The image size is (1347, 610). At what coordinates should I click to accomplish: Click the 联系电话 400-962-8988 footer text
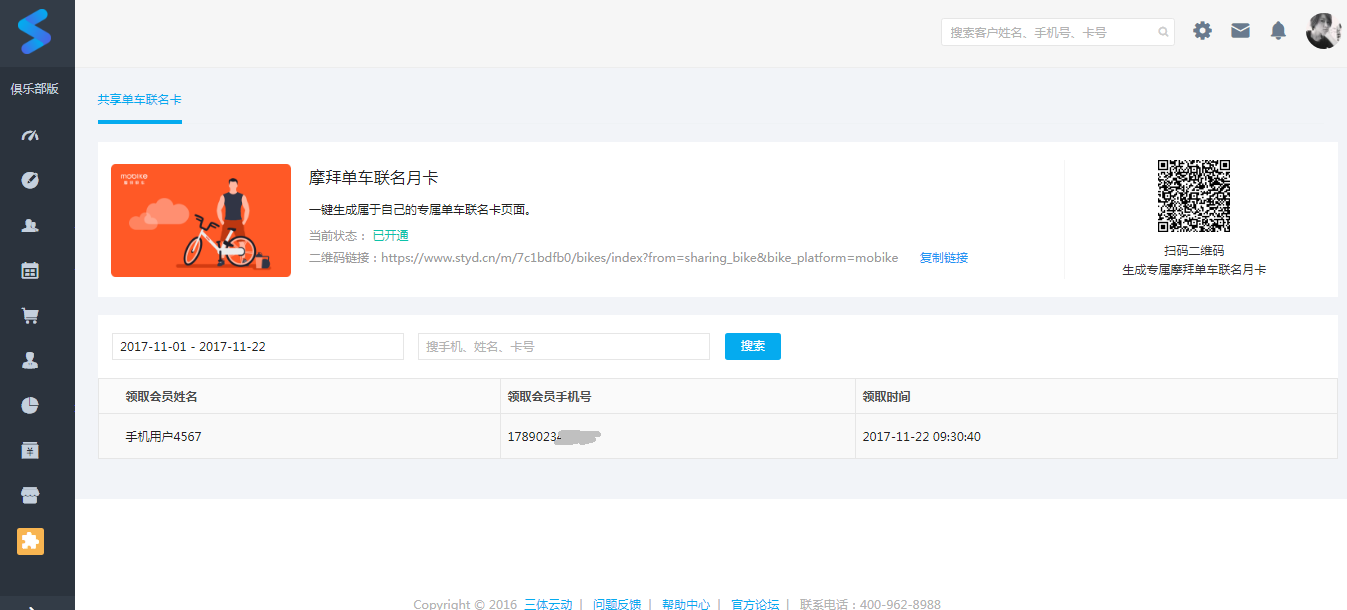point(870,604)
